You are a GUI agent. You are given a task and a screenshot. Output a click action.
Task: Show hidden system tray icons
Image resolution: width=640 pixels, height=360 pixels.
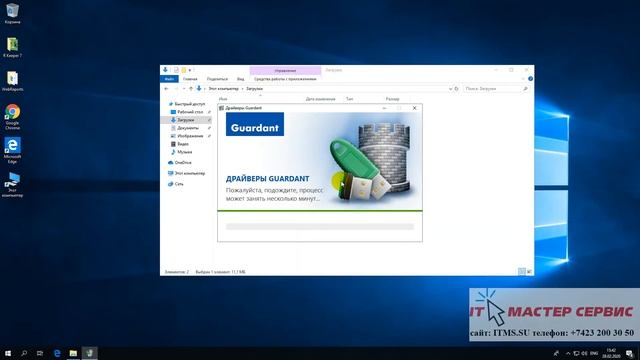click(568, 353)
